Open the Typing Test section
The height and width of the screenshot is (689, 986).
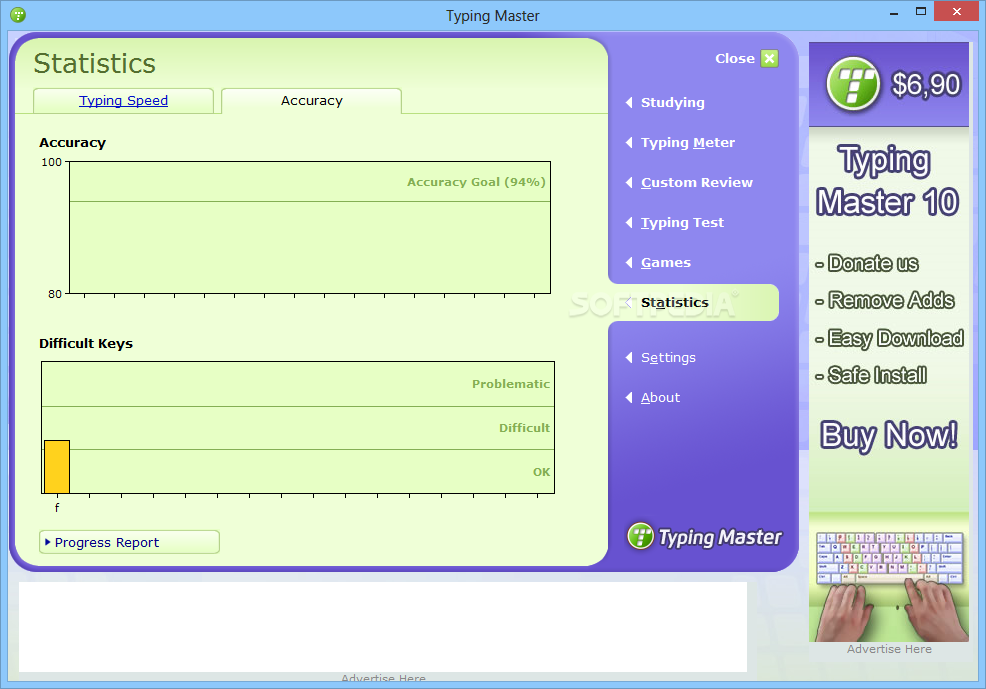point(682,223)
